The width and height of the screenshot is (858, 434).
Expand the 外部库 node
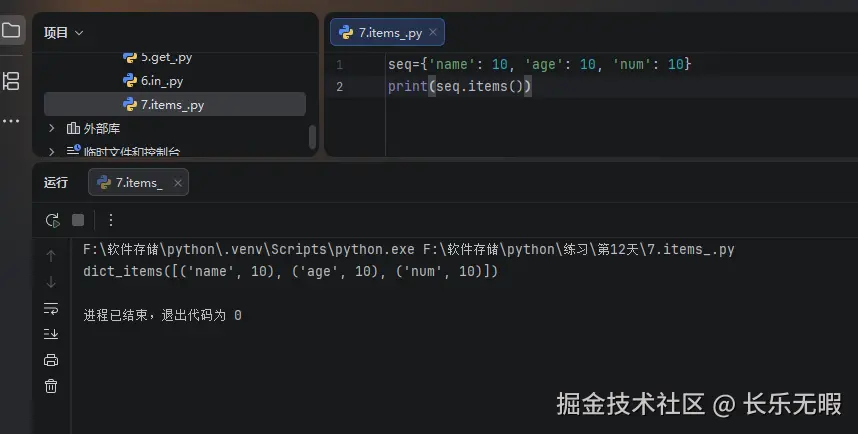tap(51, 128)
